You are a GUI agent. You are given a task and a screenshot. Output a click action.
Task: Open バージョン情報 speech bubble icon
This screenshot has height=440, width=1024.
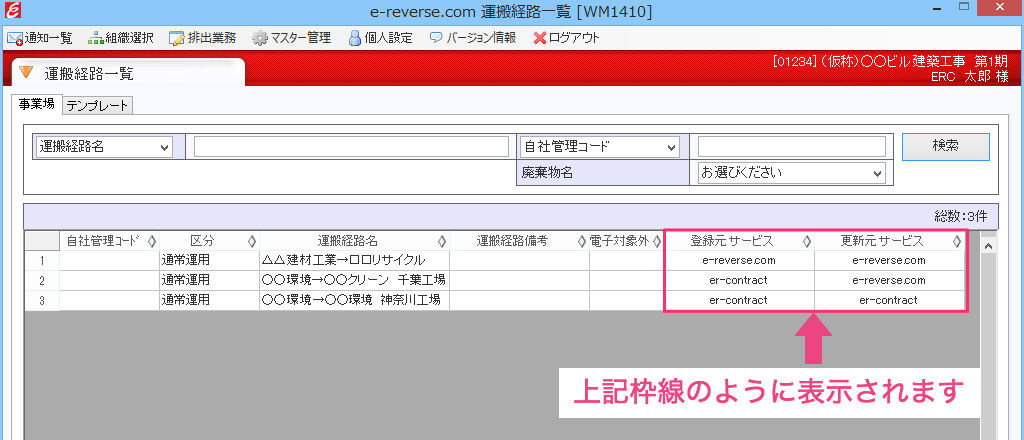coord(435,38)
